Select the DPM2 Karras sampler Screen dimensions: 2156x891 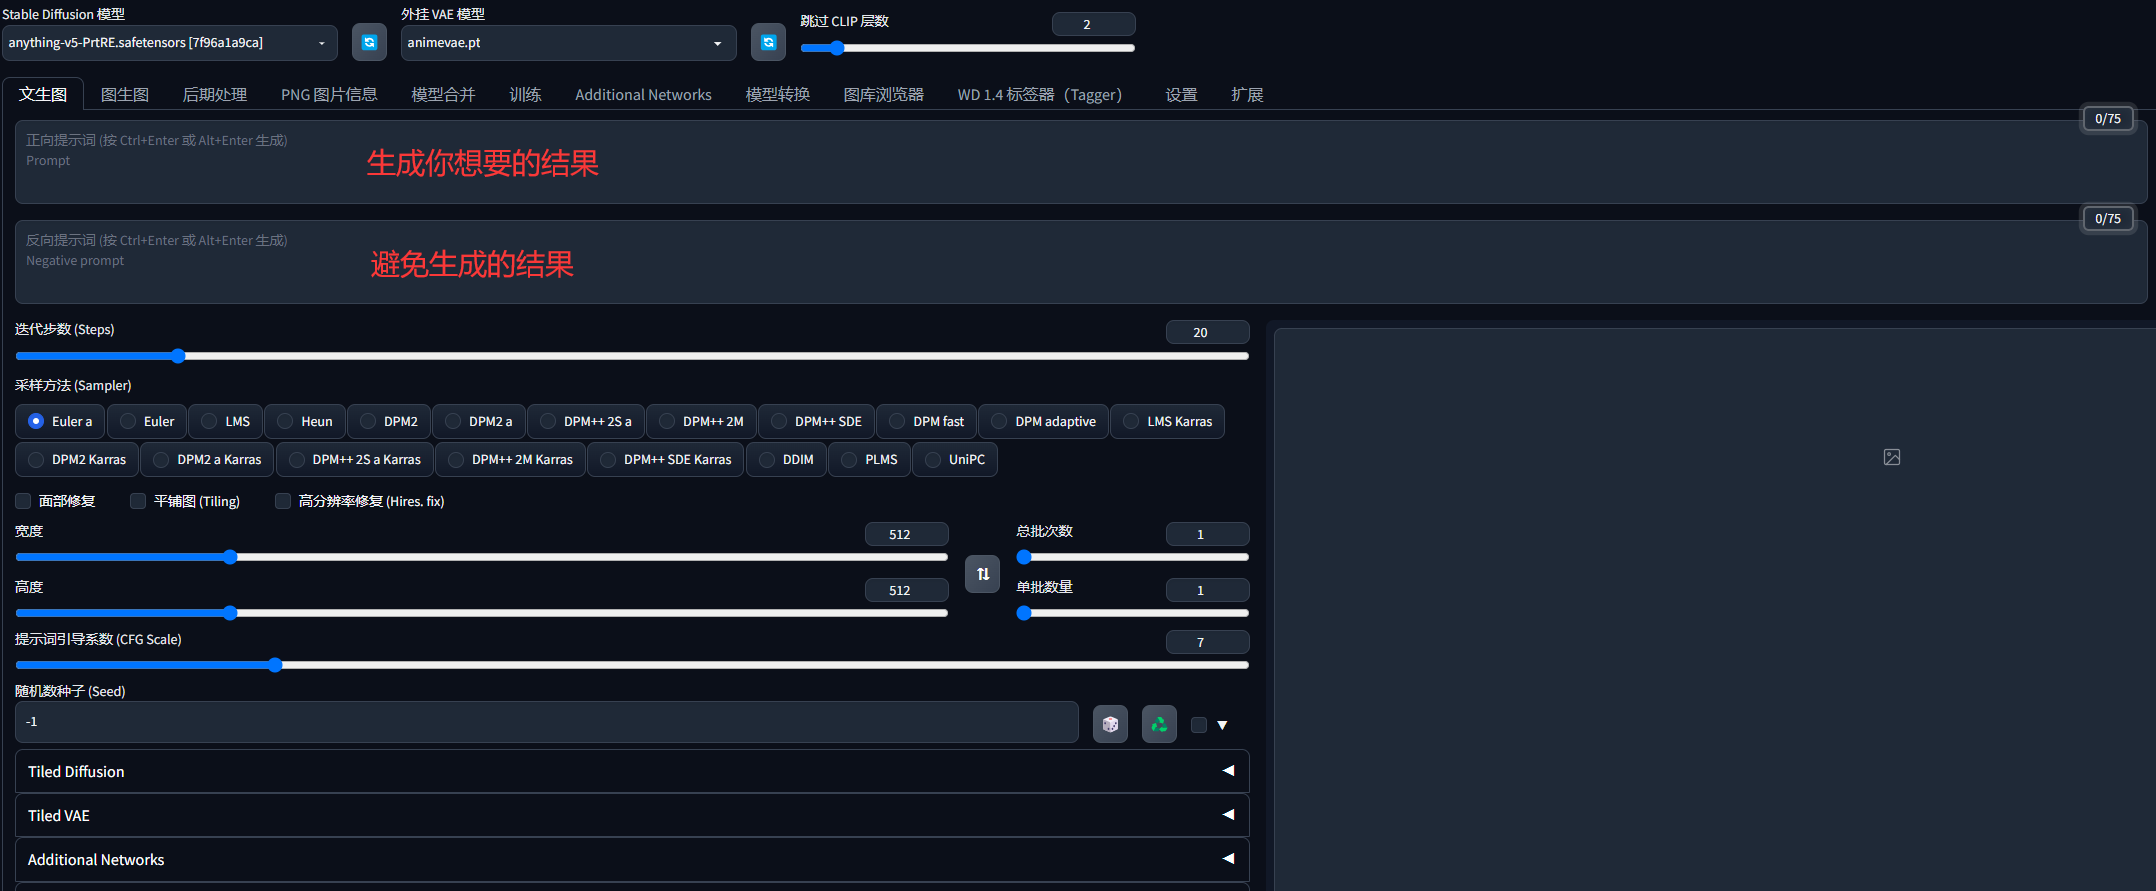coord(77,459)
